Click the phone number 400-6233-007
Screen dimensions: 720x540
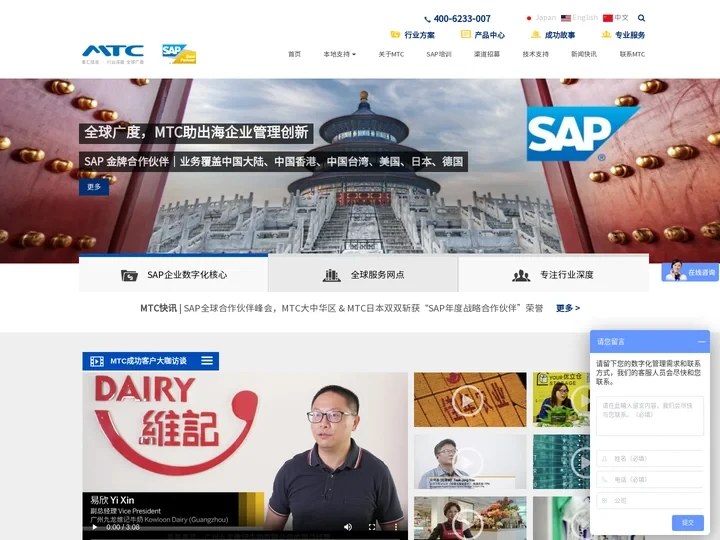[x=462, y=19]
